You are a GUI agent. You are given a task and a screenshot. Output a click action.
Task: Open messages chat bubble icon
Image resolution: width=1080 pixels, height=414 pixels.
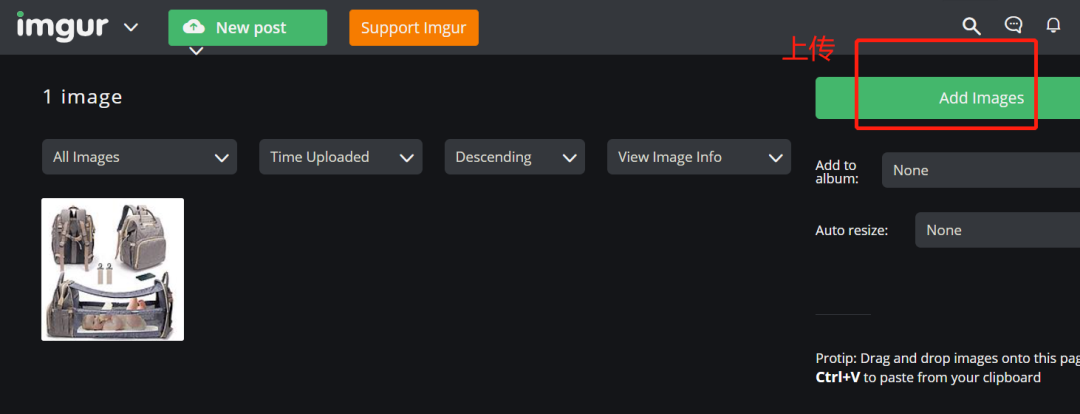1013,25
